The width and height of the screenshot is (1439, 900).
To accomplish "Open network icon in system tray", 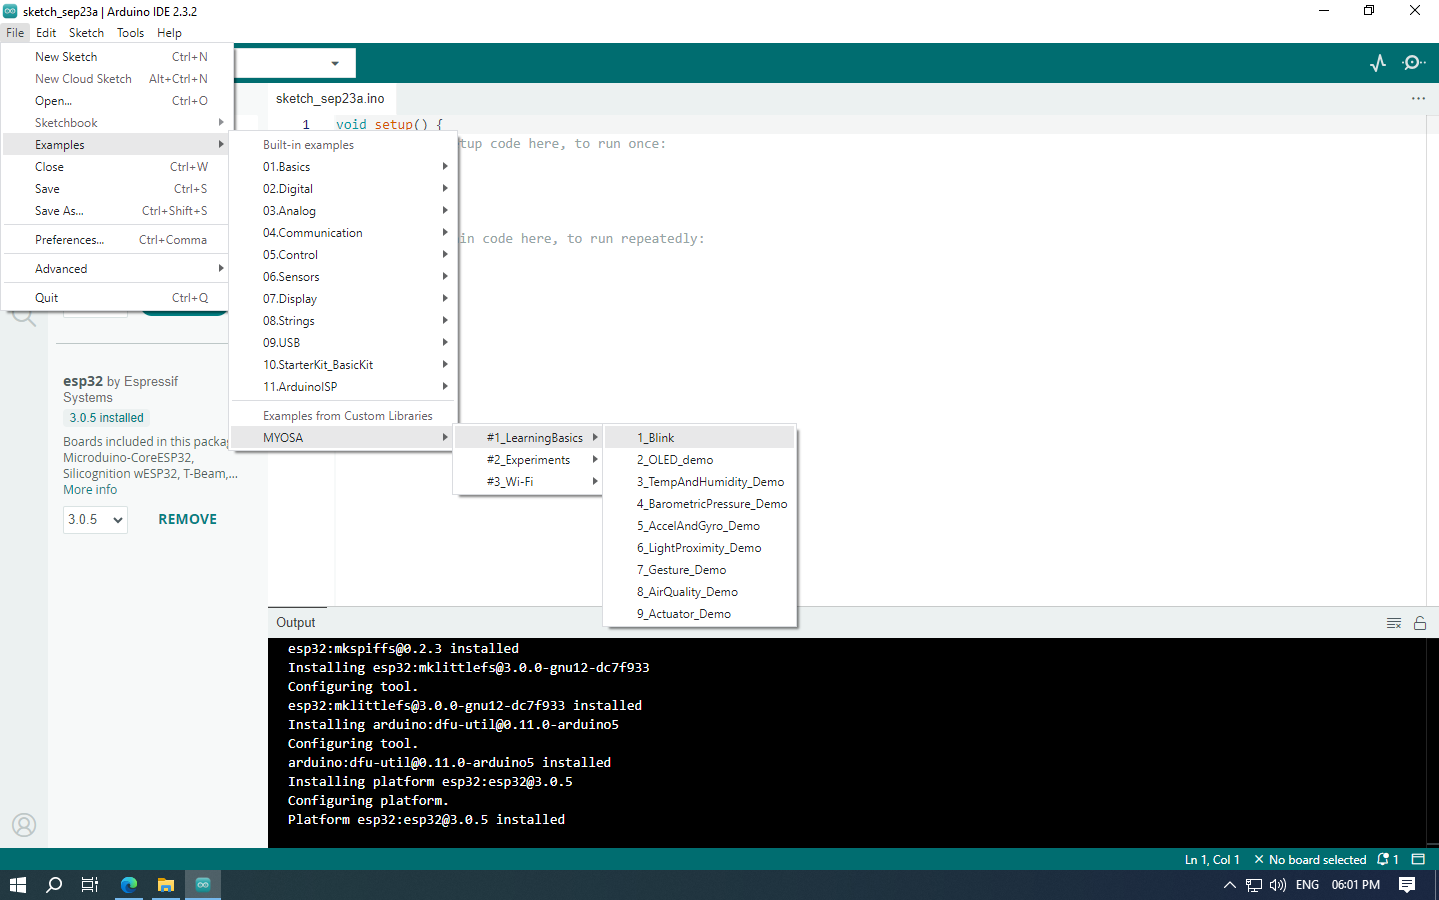I will pos(1254,885).
